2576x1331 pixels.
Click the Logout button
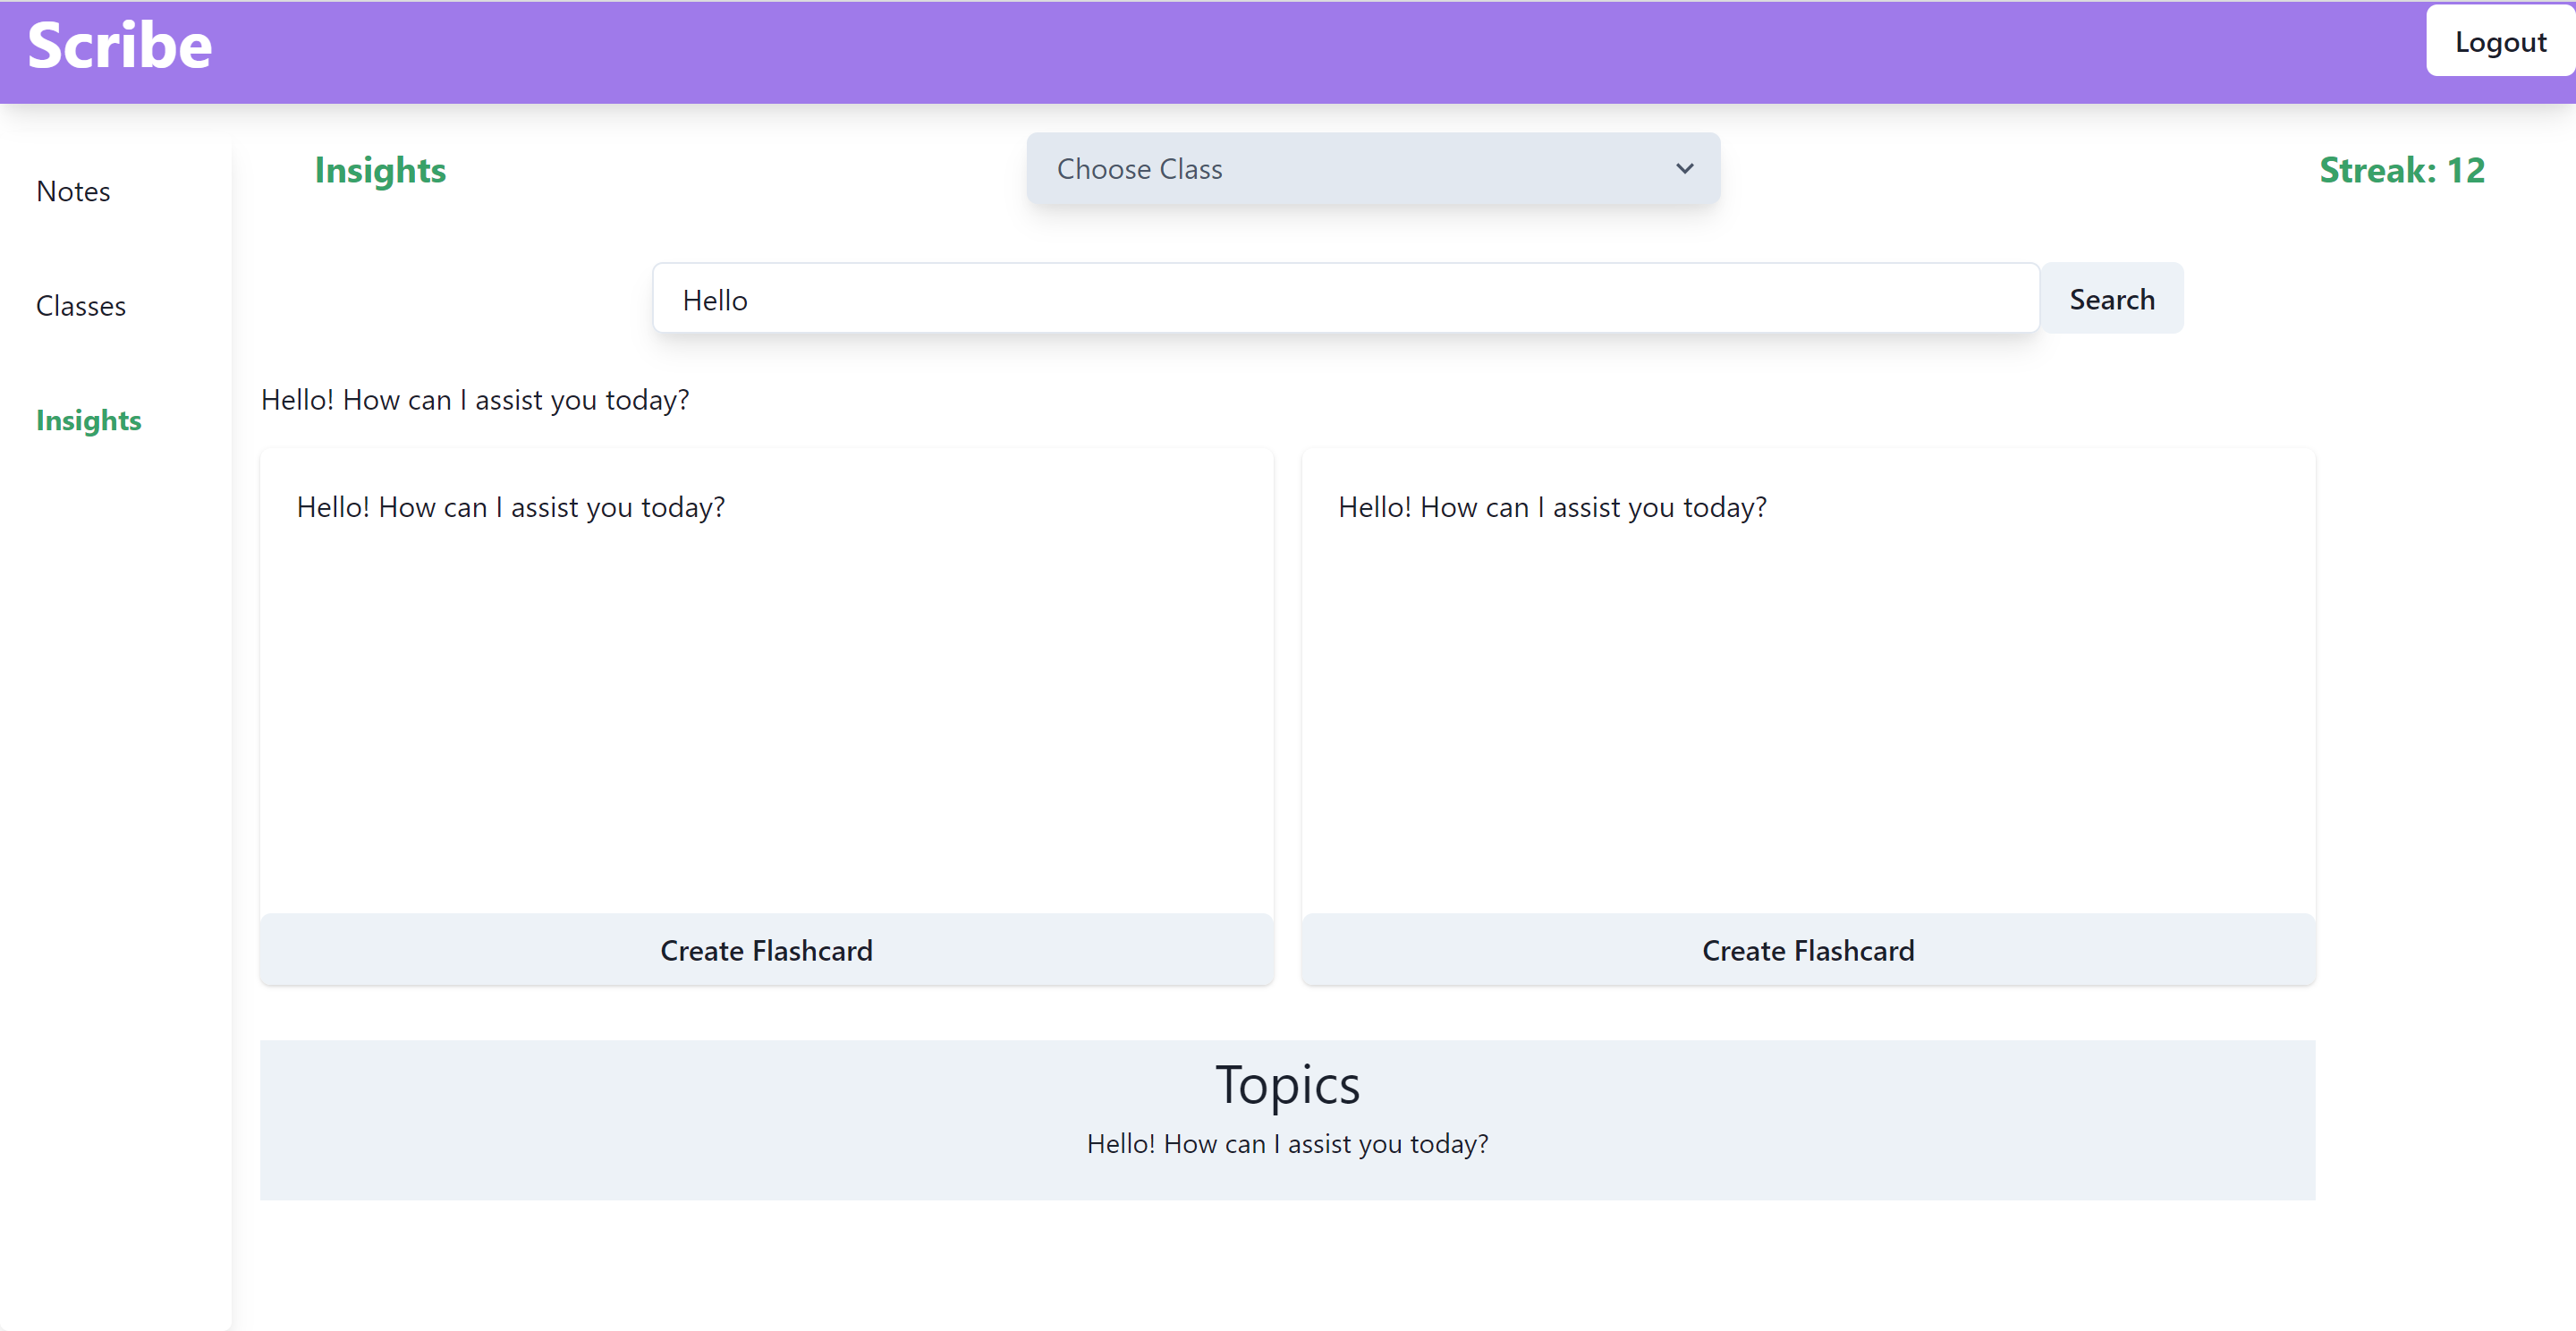pyautogui.click(x=2499, y=42)
